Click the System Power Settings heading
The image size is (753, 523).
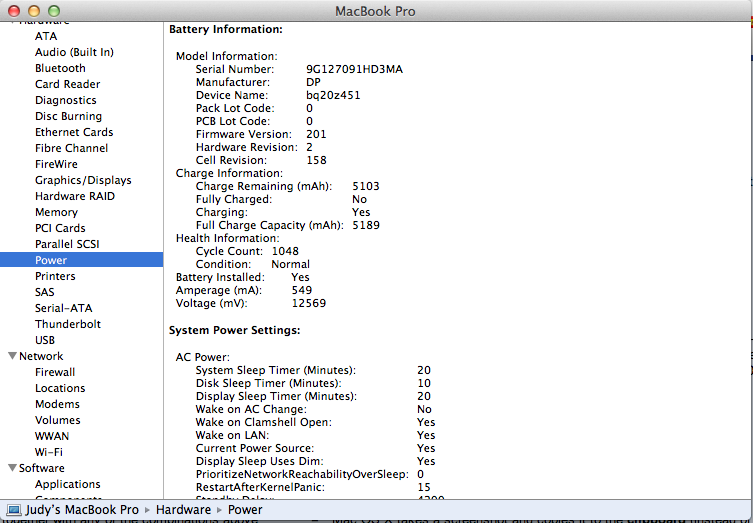tap(234, 330)
